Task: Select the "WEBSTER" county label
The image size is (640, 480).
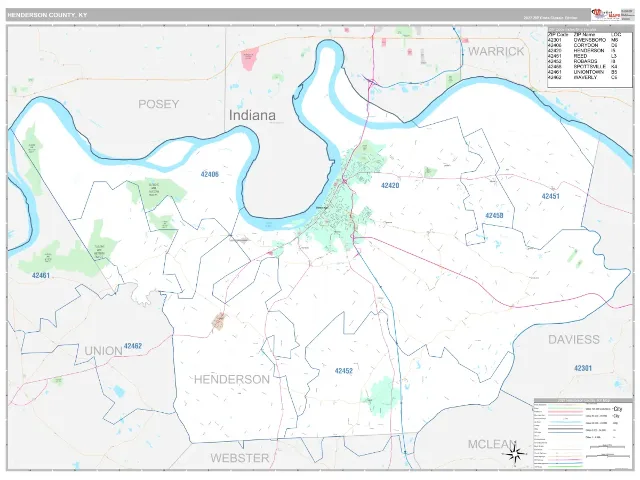Action: [x=240, y=458]
